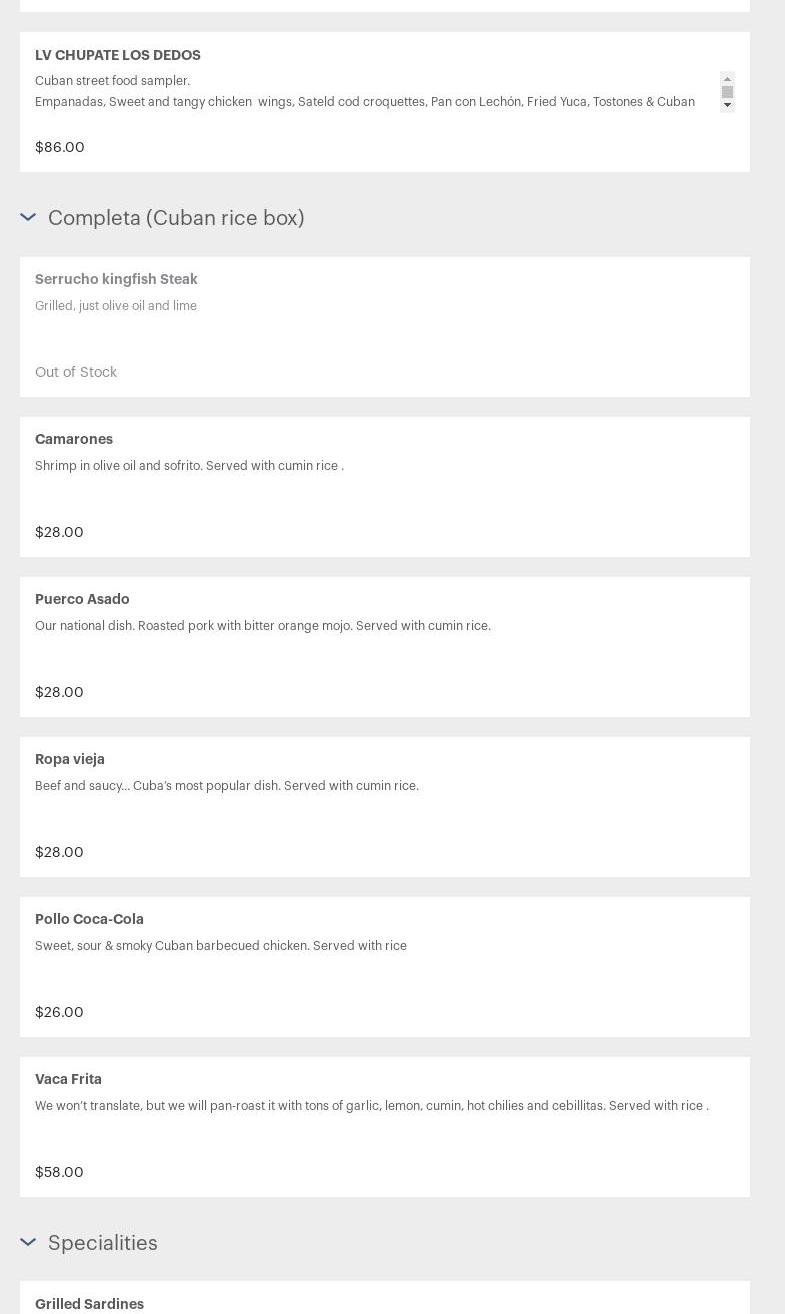Click the Out of Stock label

76,372
